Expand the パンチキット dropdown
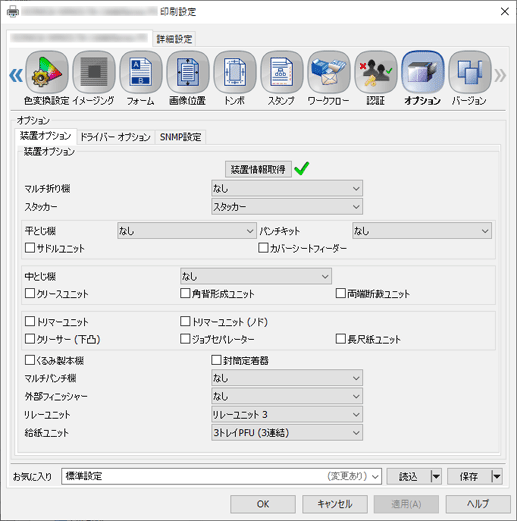The image size is (517, 521). [x=422, y=231]
